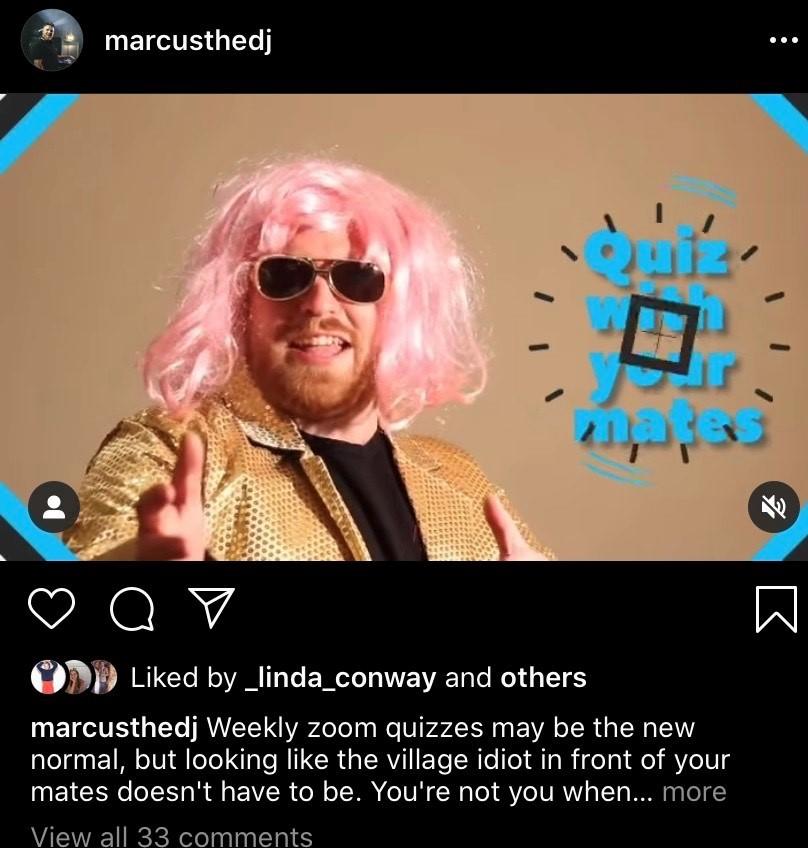Unmute the video using the speaker icon
The width and height of the screenshot is (808, 848).
[x=773, y=507]
